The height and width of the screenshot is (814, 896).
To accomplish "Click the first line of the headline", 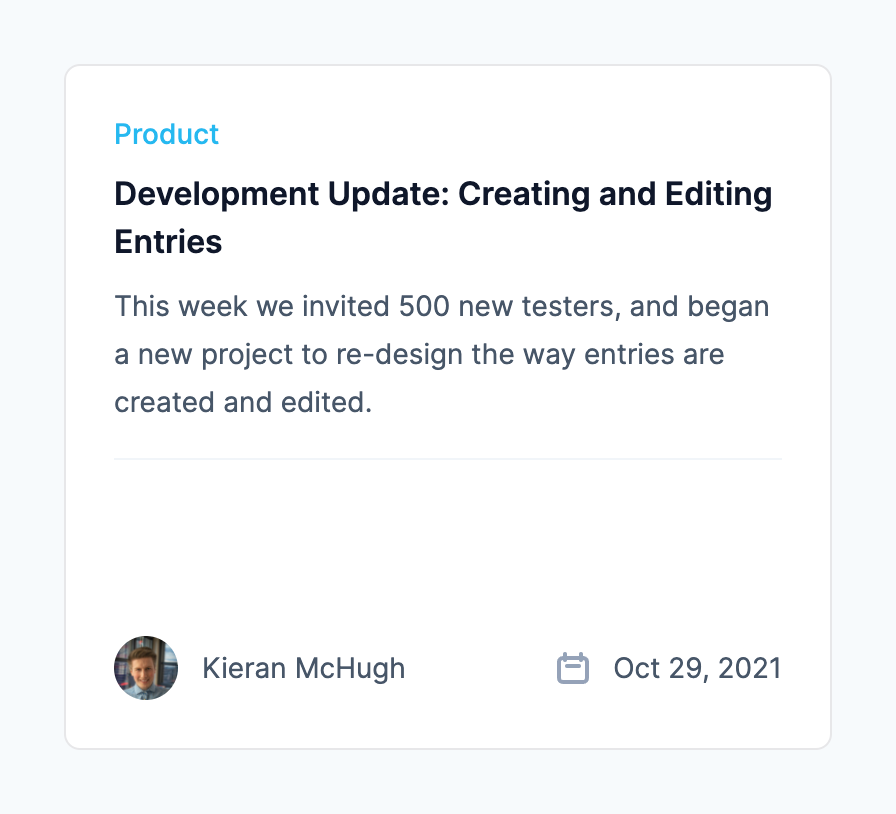I will 443,194.
